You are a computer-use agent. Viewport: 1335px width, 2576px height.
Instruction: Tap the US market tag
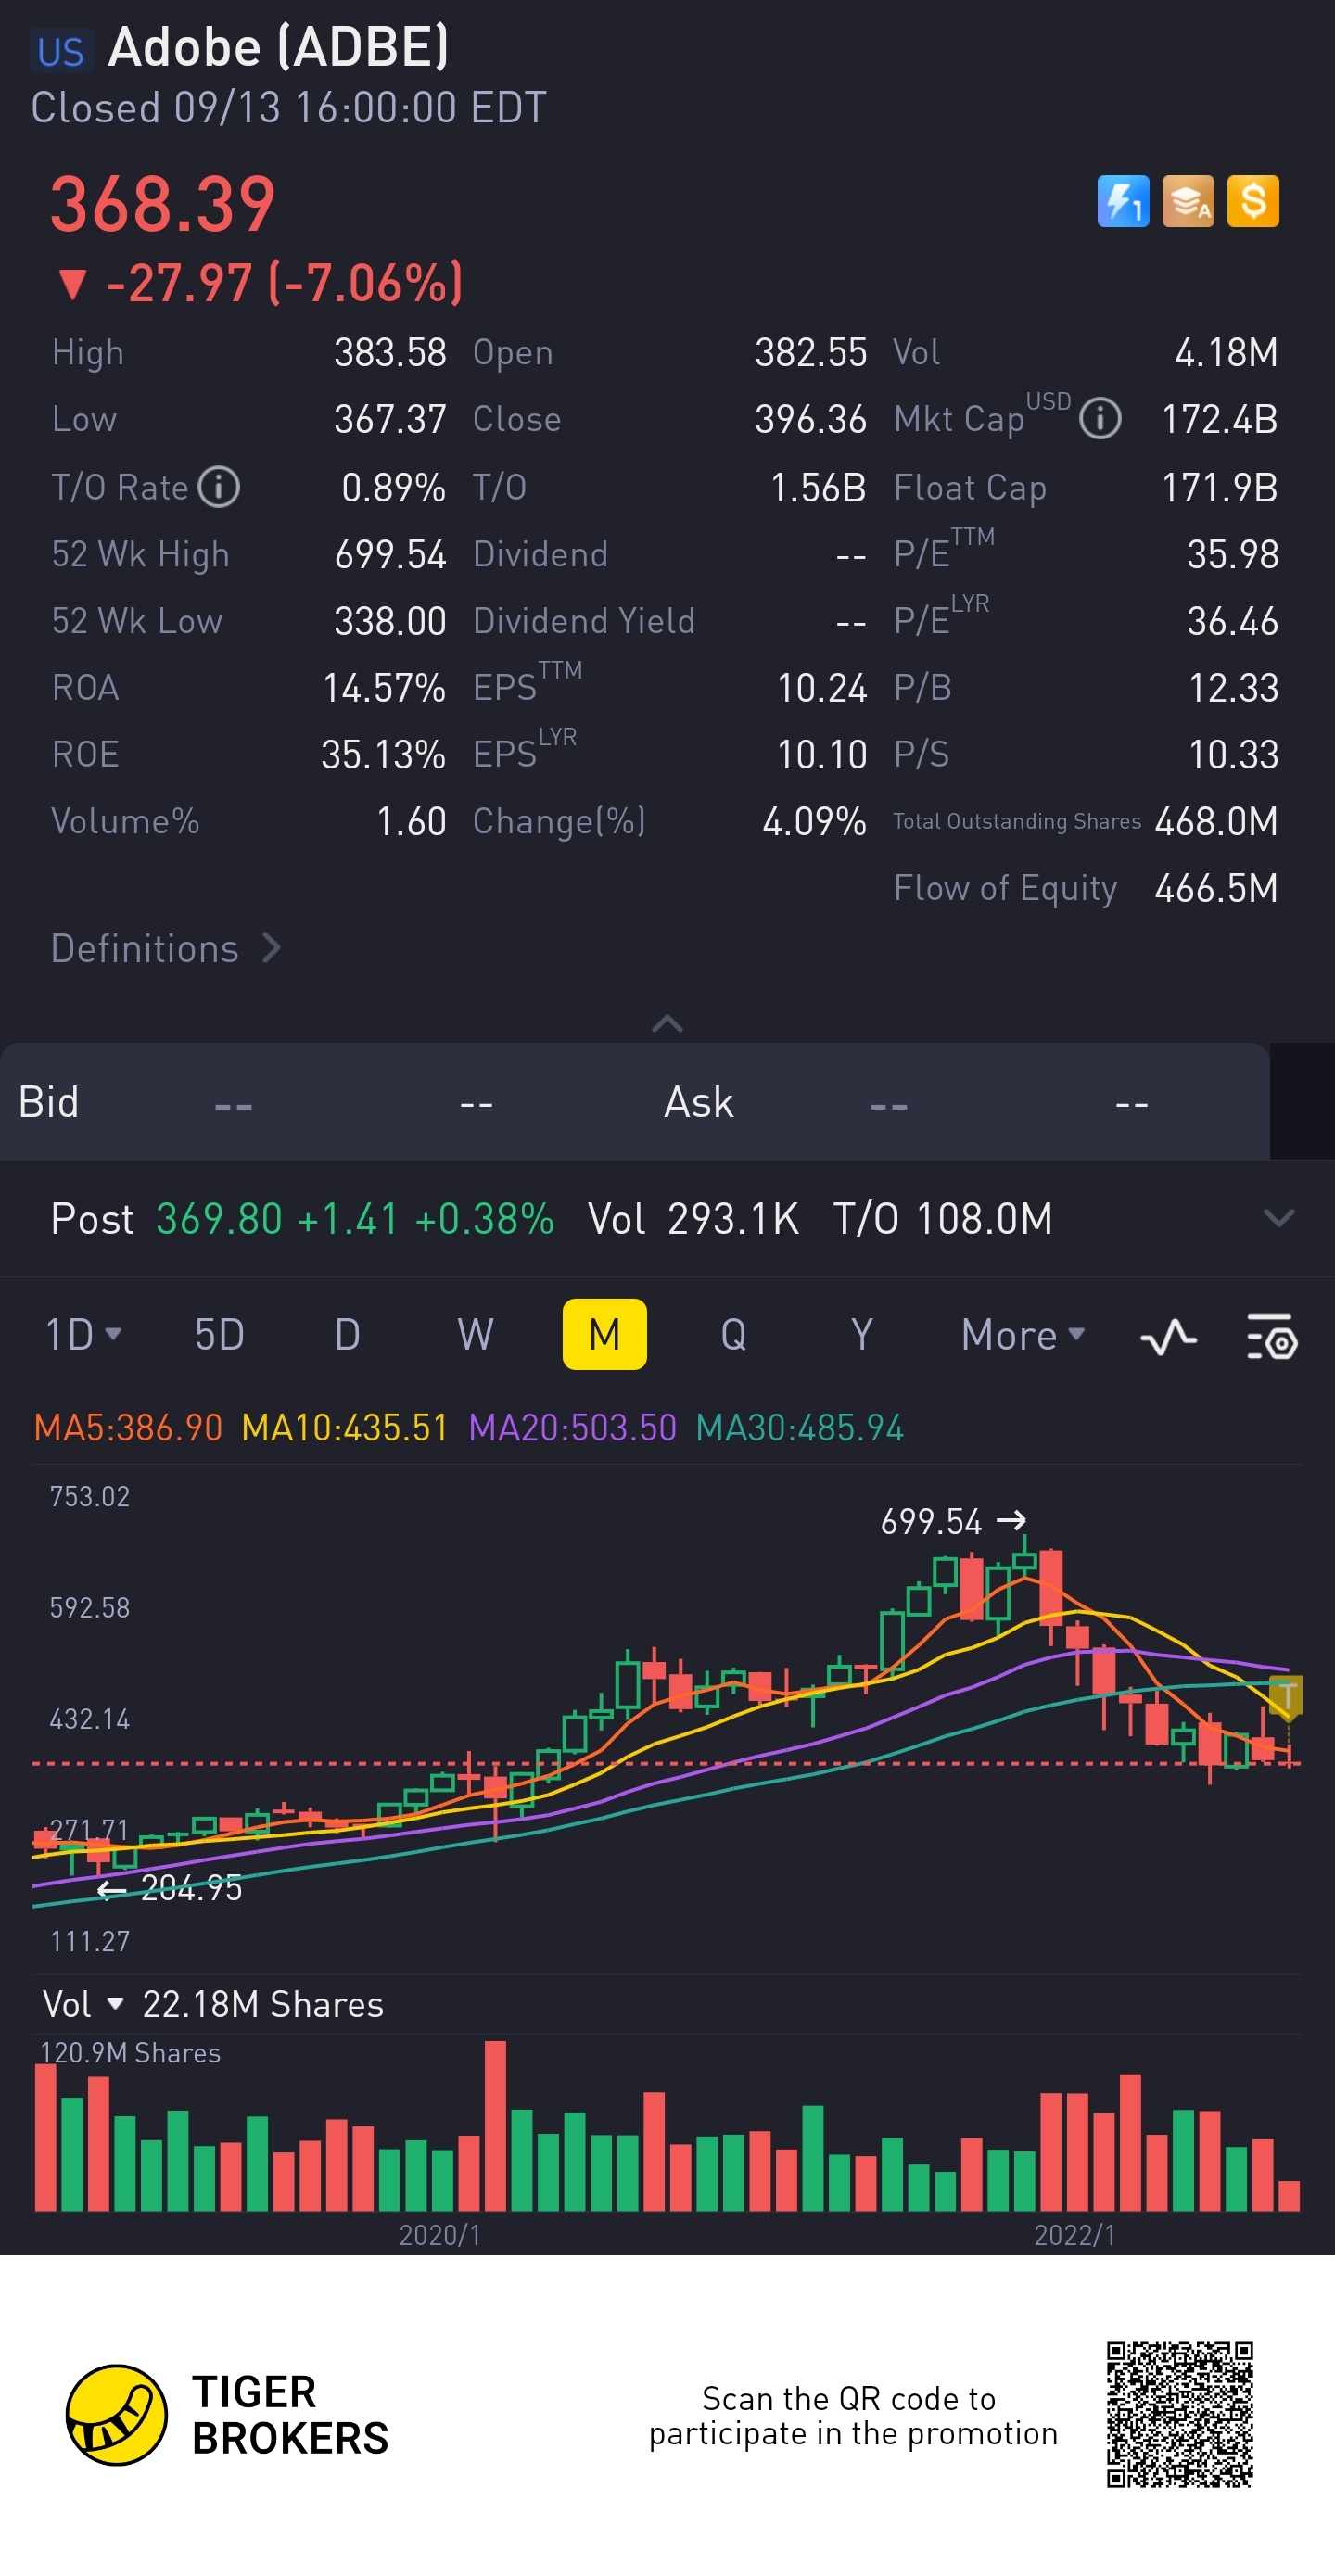pos(61,51)
